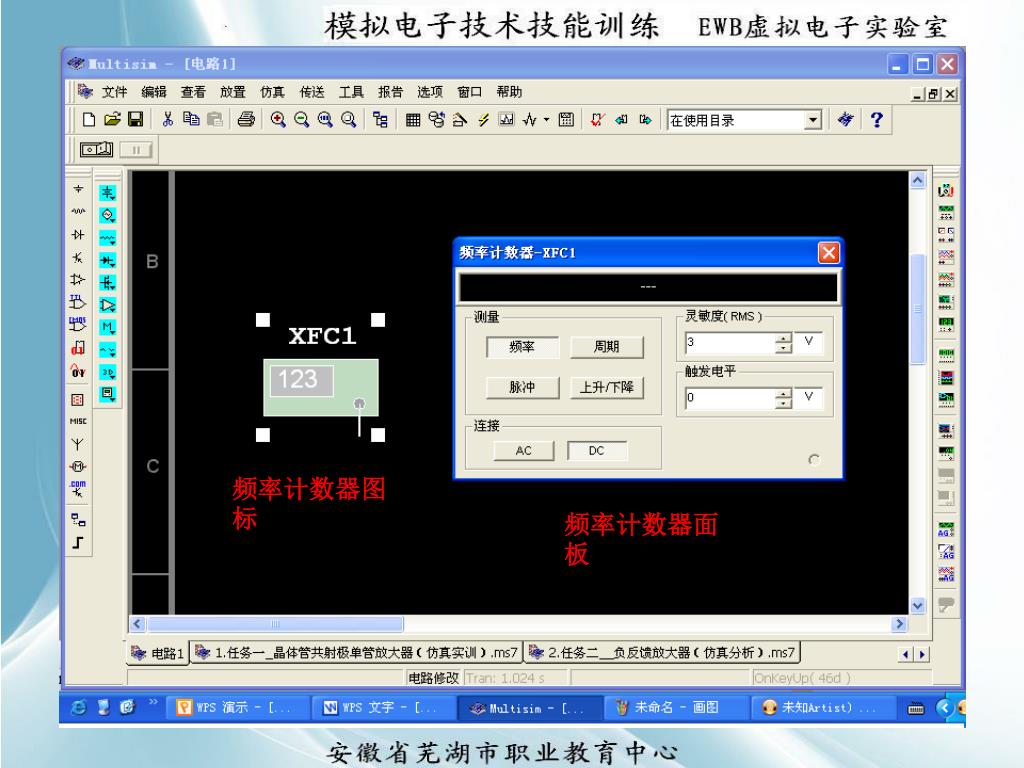
Task: Cut selection with the scissors icon
Action: [168, 120]
